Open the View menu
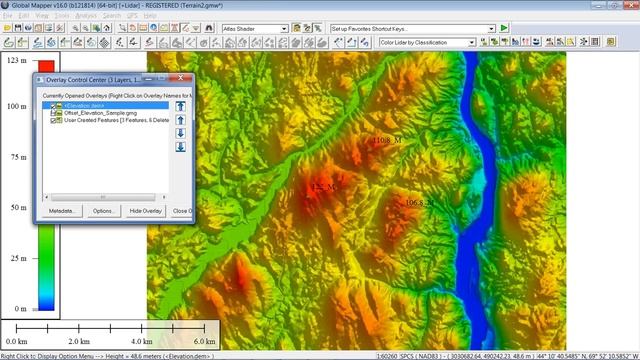Image resolution: width=640 pixels, height=360 pixels. pos(42,16)
